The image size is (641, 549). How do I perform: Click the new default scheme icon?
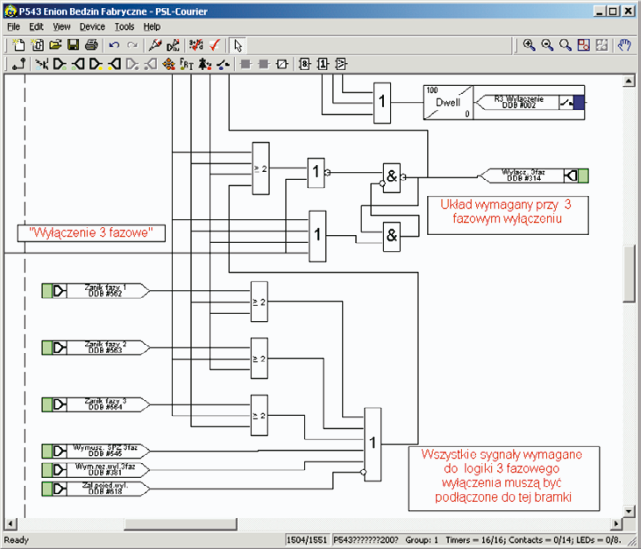[x=38, y=45]
